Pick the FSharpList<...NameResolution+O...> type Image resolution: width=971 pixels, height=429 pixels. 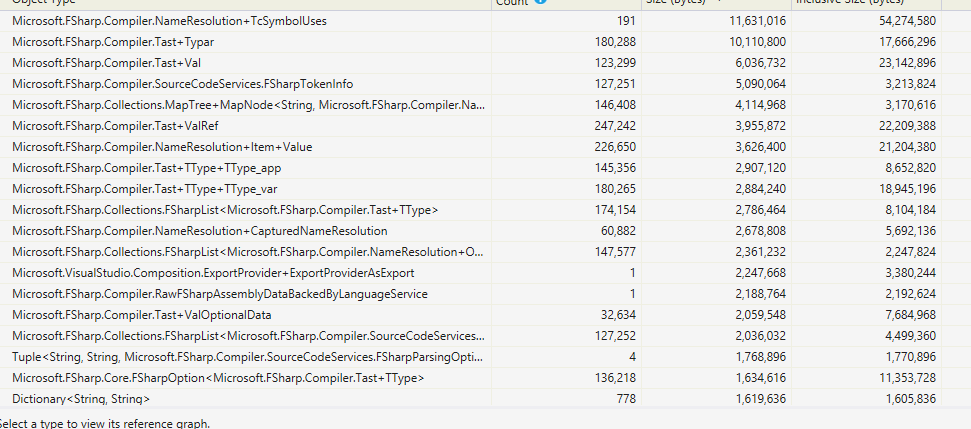[248, 252]
